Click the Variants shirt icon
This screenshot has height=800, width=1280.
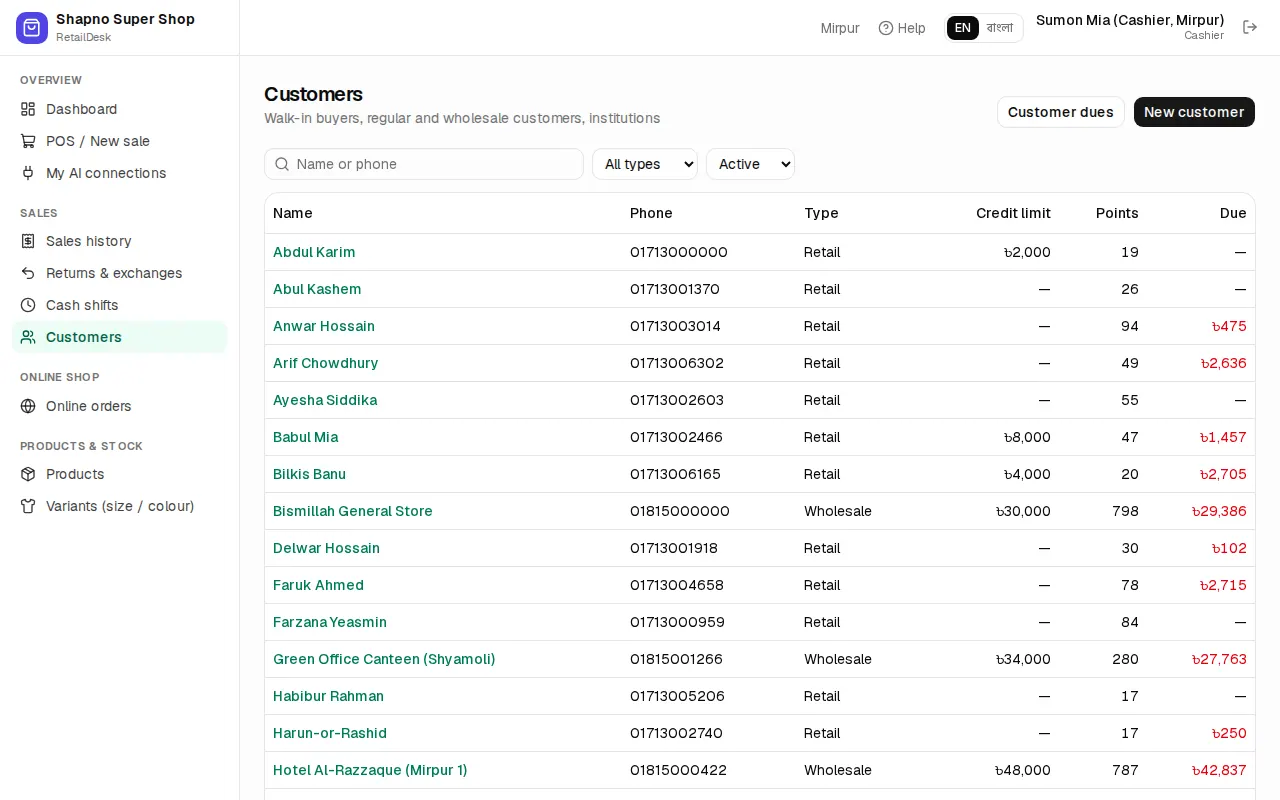pyautogui.click(x=28, y=506)
